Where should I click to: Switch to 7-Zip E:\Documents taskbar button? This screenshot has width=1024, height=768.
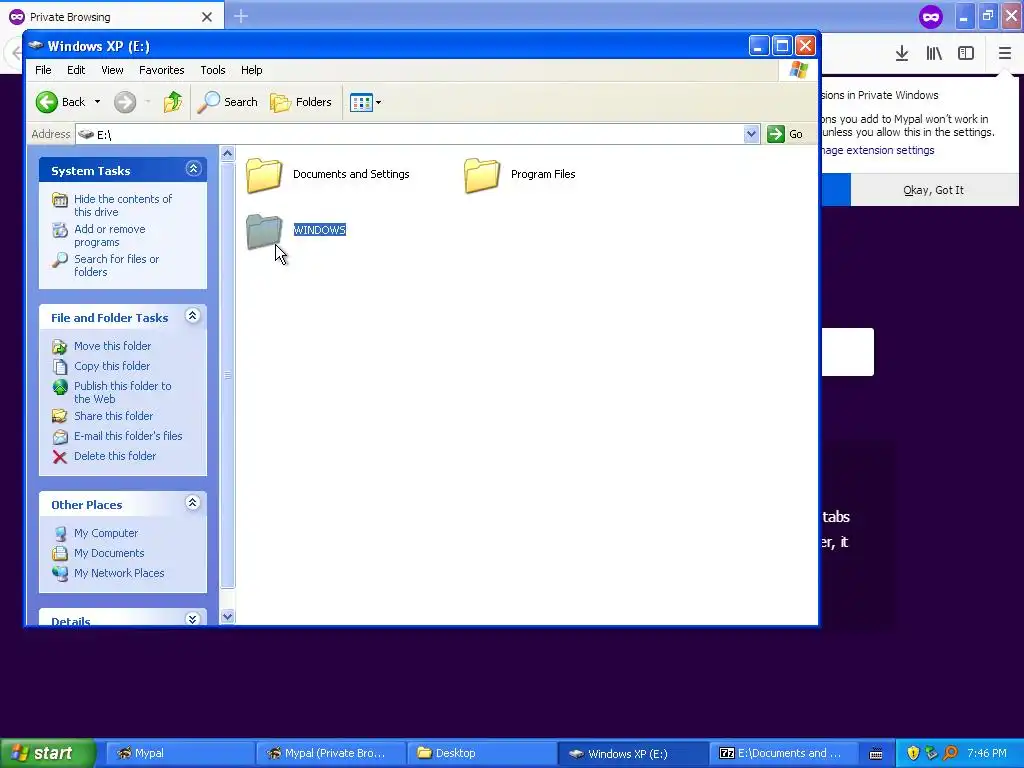click(782, 753)
